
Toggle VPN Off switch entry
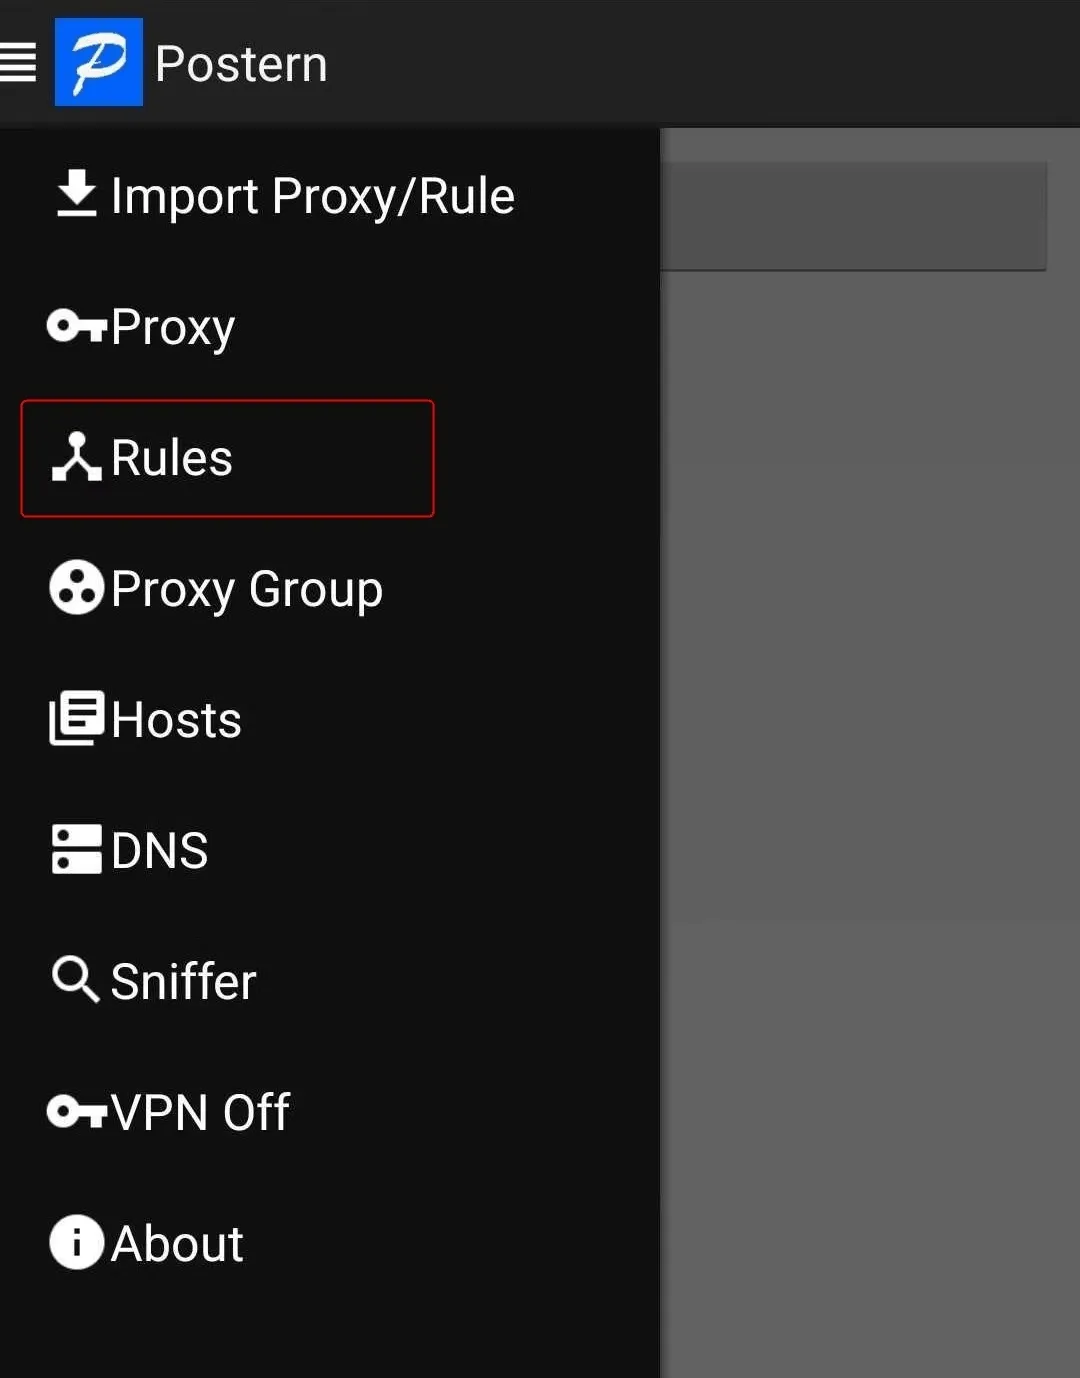[200, 1112]
